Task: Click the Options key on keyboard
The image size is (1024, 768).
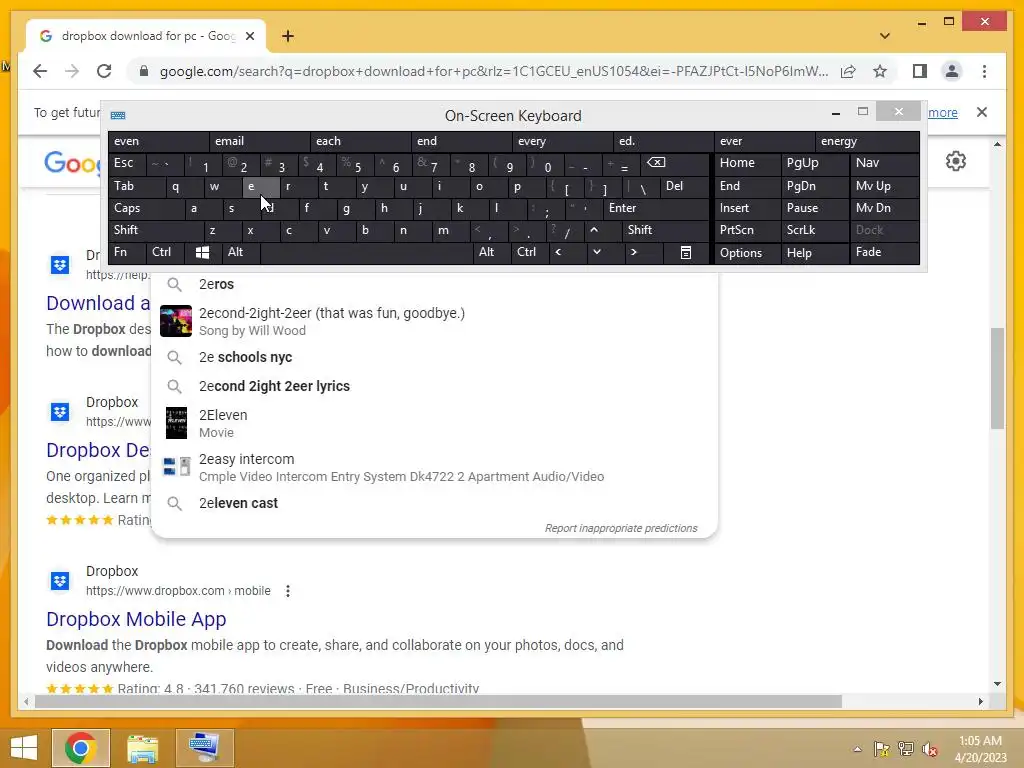Action: click(747, 252)
